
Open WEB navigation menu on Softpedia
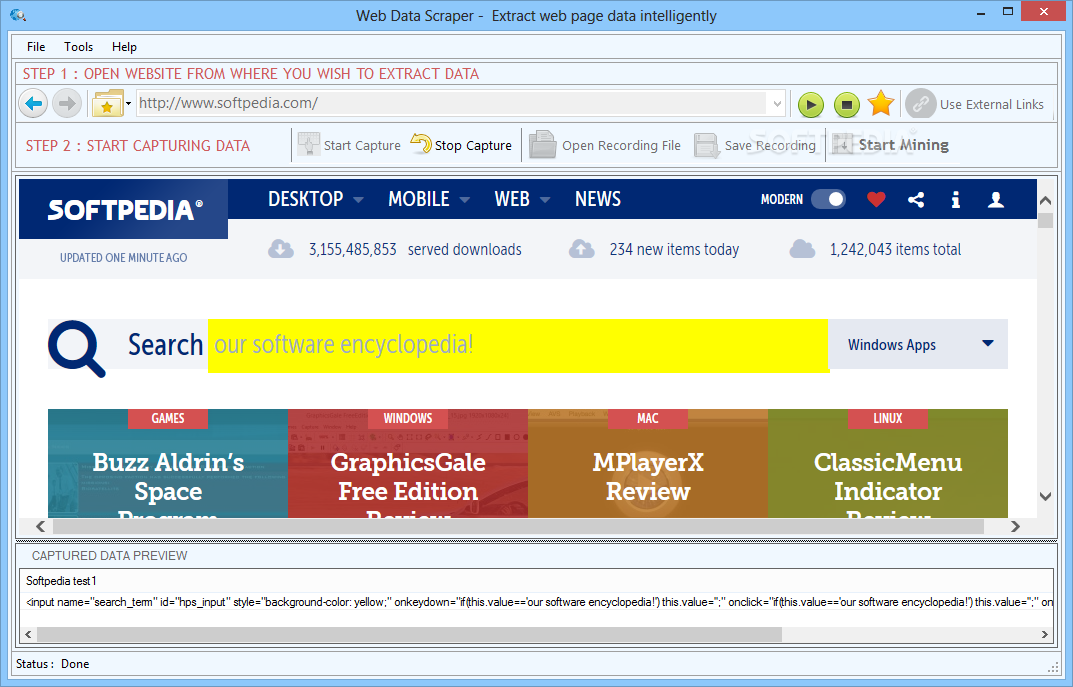(x=512, y=199)
